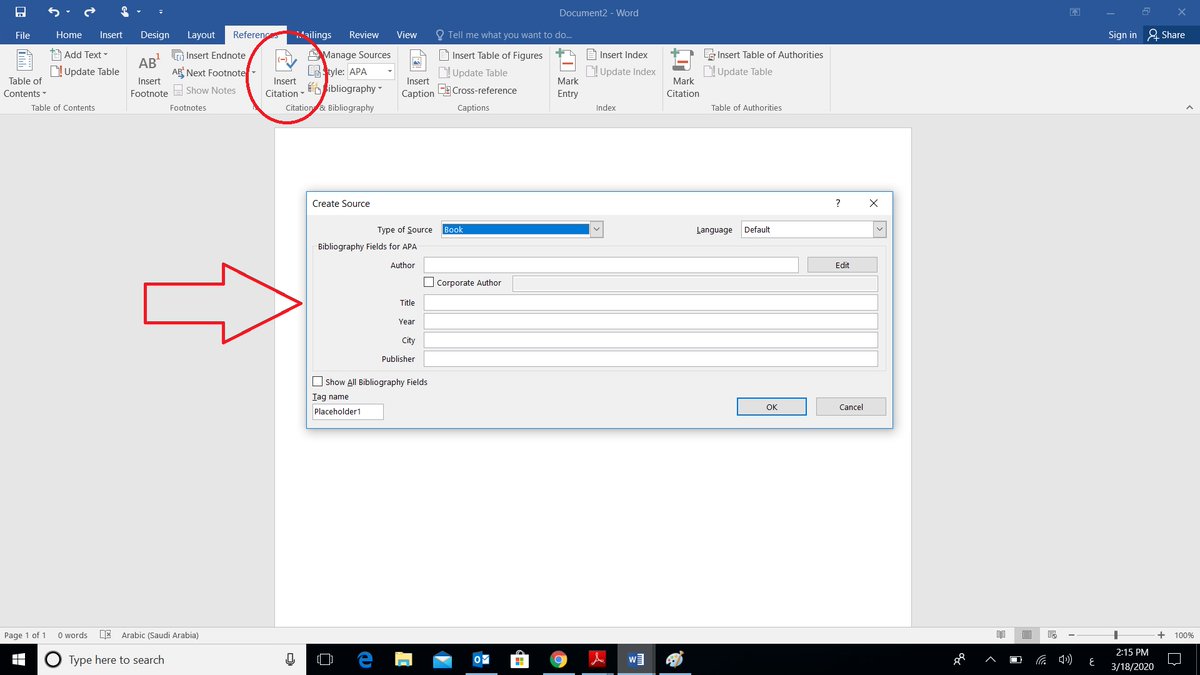
Task: Undo the last action
Action: [x=53, y=12]
